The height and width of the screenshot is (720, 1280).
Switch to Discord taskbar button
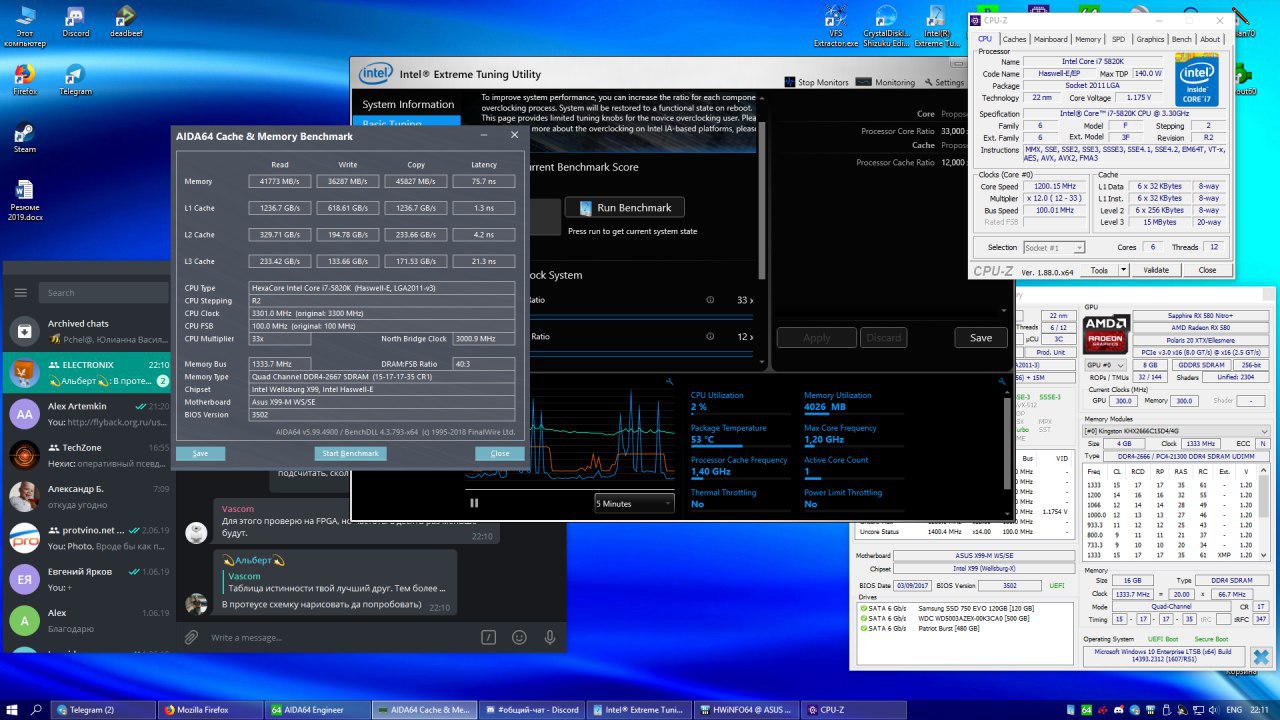point(532,709)
